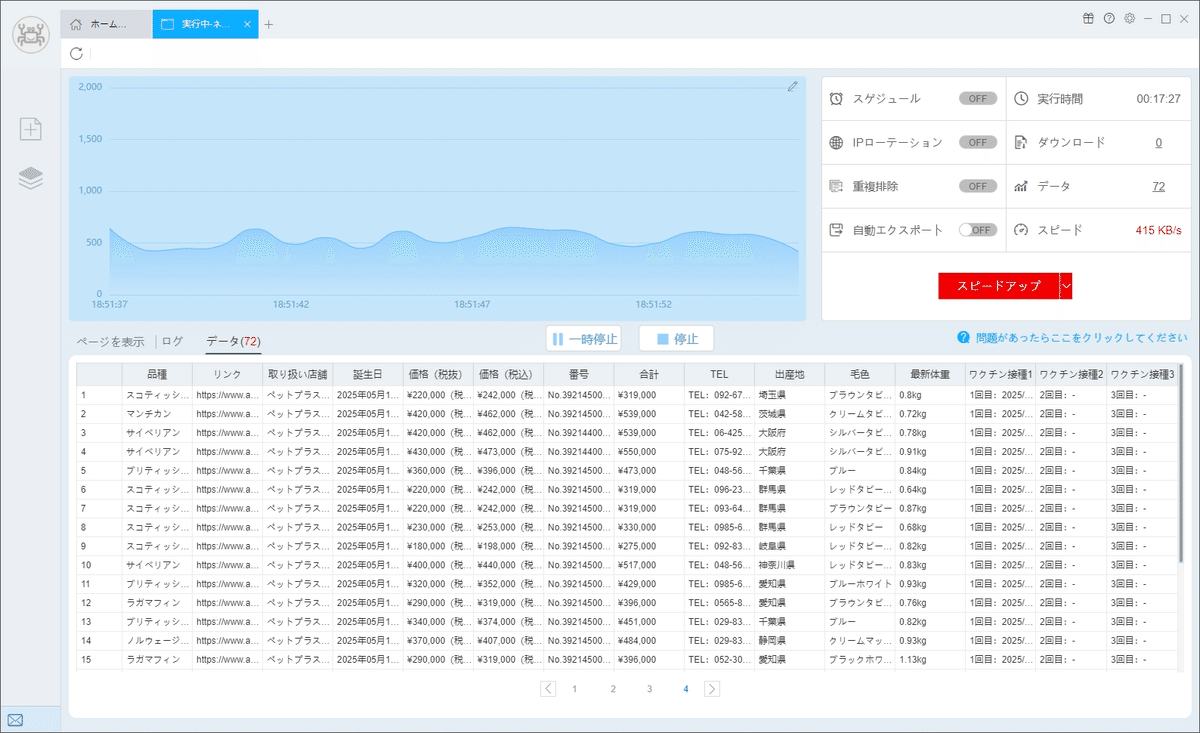Image resolution: width=1200 pixels, height=733 pixels.
Task: Click the 実行時間 clock icon
Action: tap(1021, 99)
